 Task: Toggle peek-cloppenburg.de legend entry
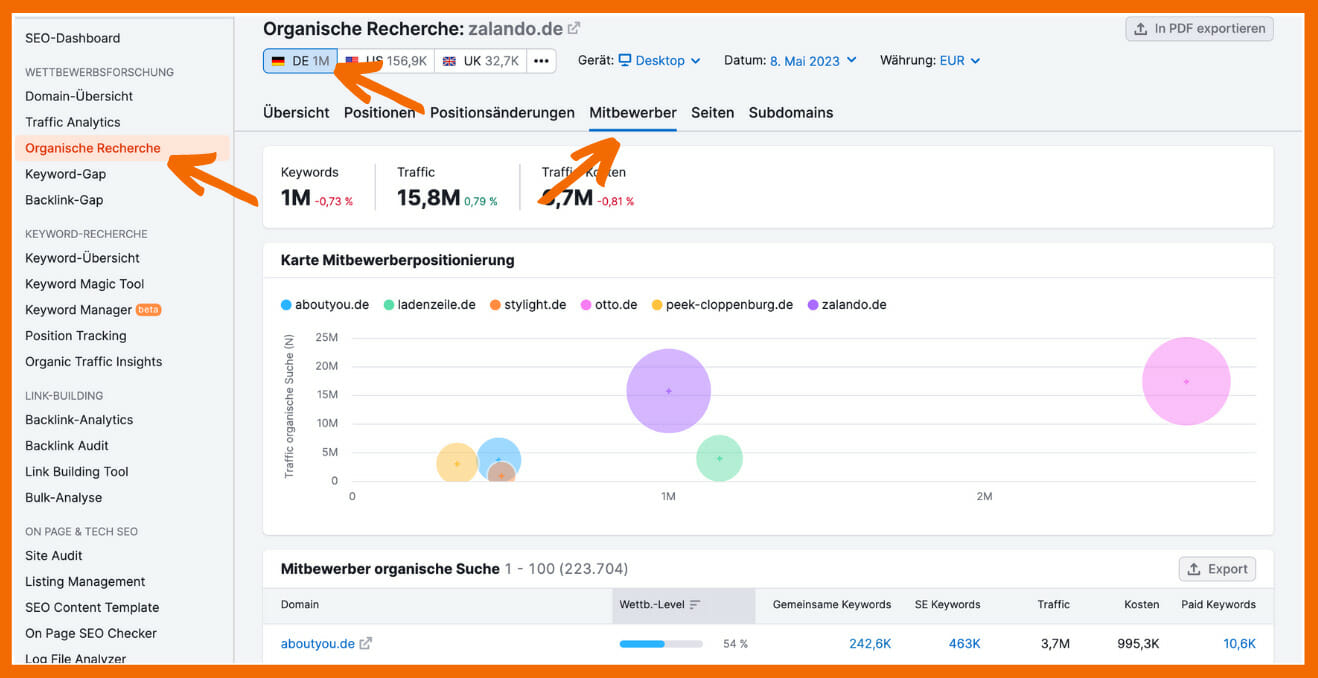721,305
